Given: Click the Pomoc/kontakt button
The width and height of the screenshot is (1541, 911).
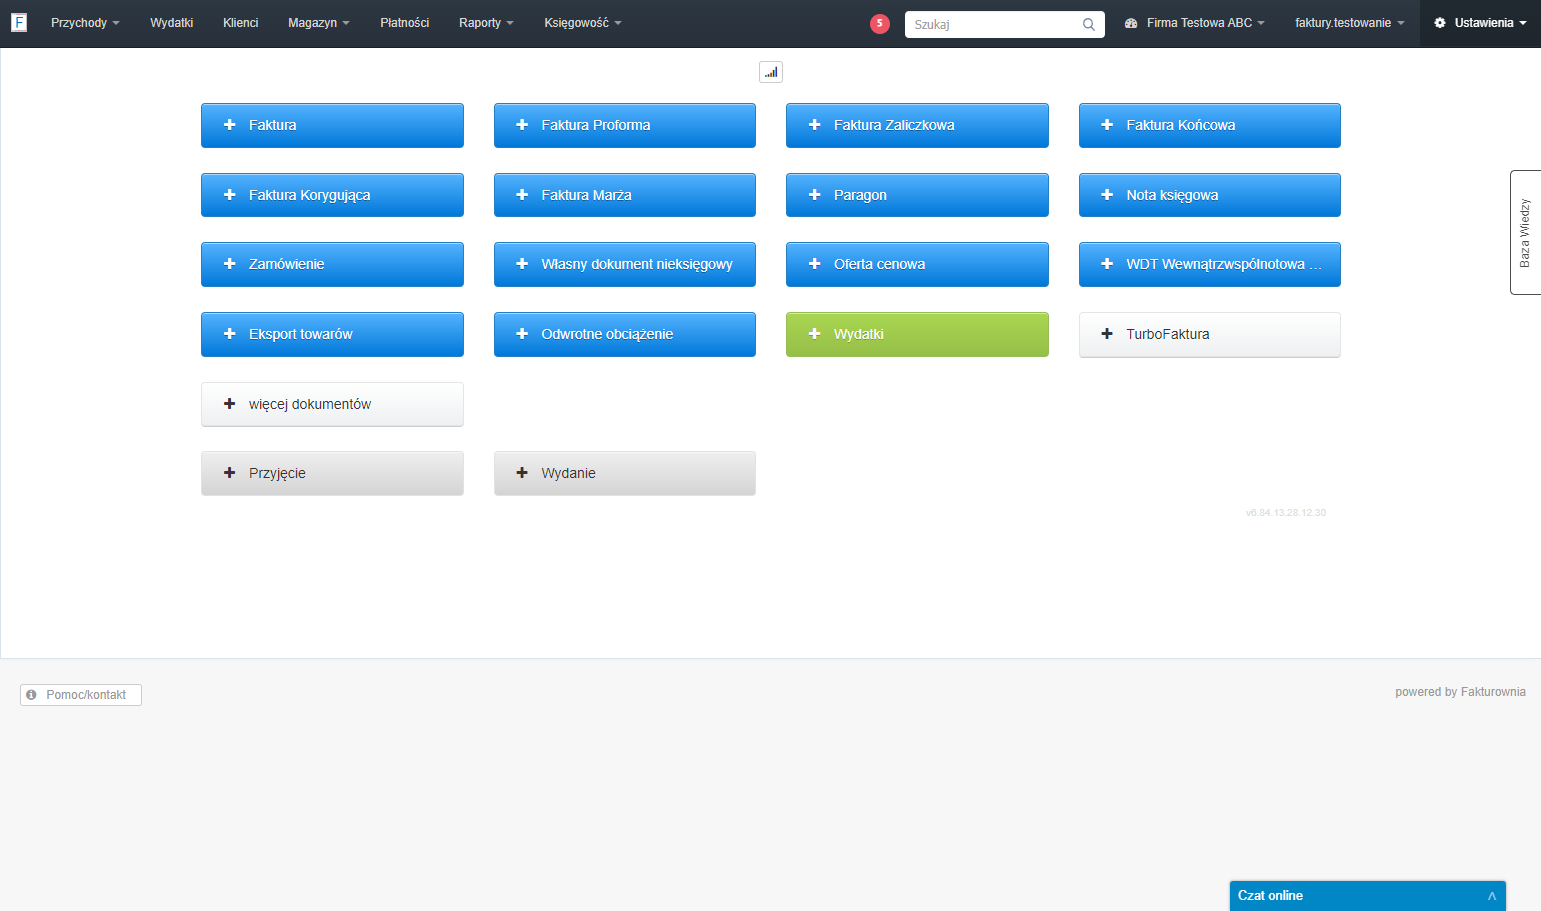Looking at the screenshot, I should 81,695.
